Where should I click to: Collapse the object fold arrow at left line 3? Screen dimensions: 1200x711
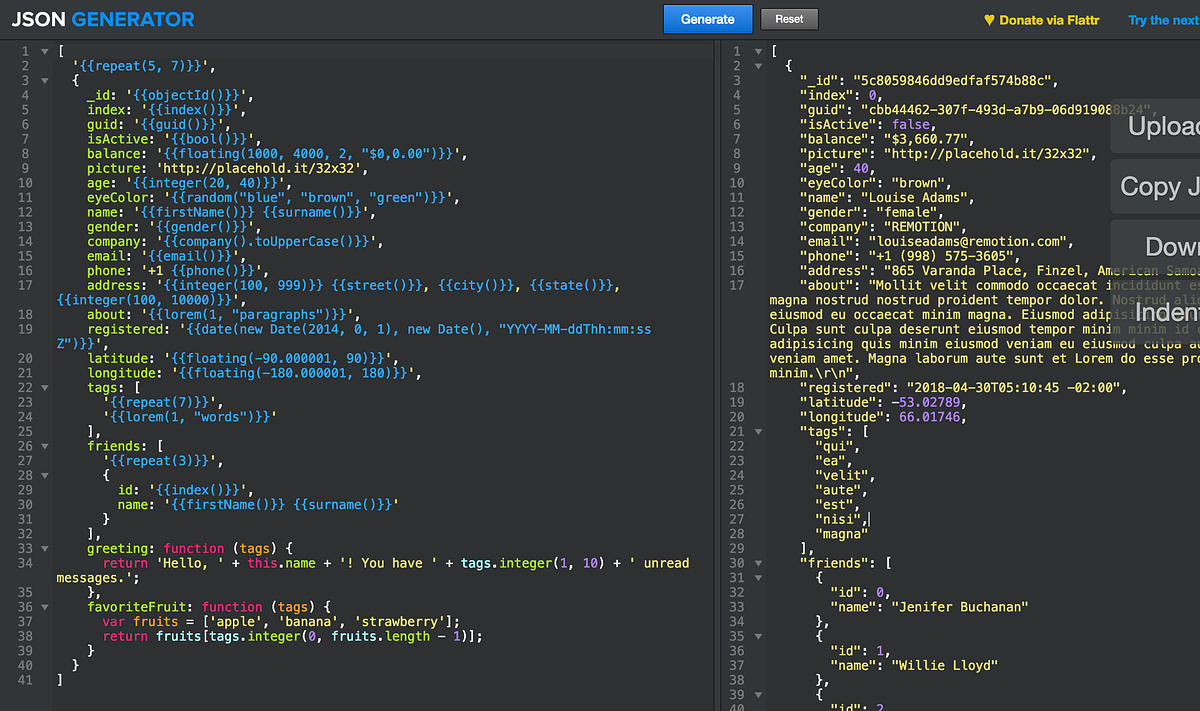click(x=44, y=80)
